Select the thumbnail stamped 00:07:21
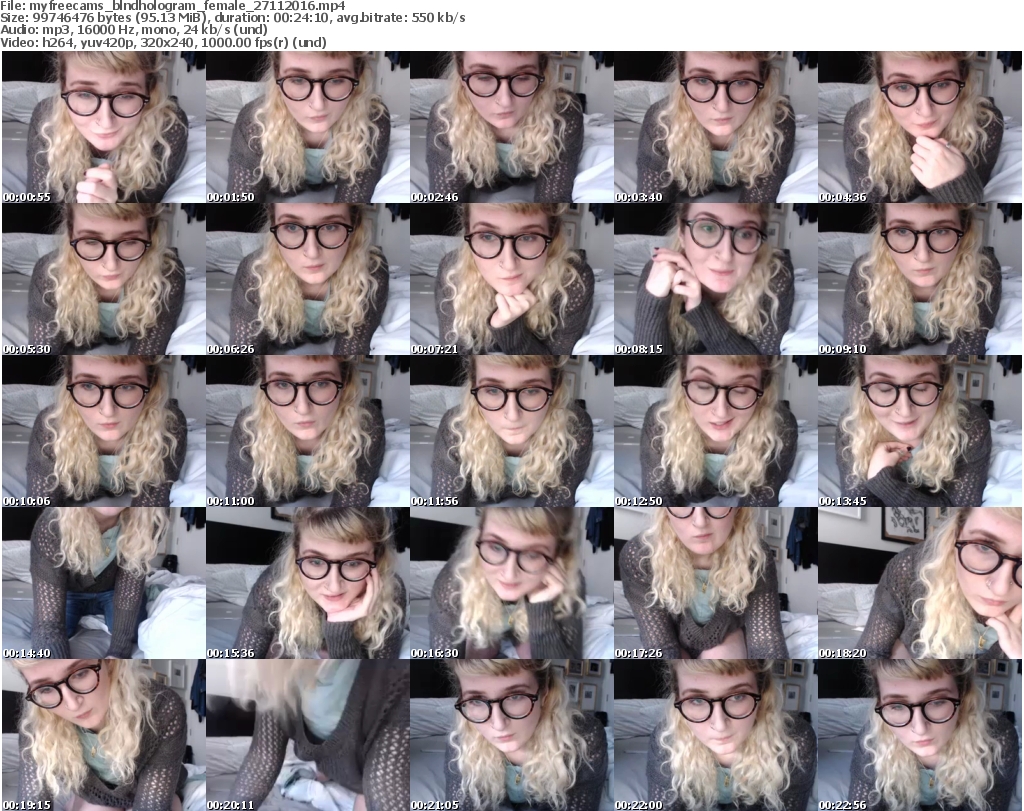Image resolution: width=1024 pixels, height=811 pixels. (x=511, y=279)
